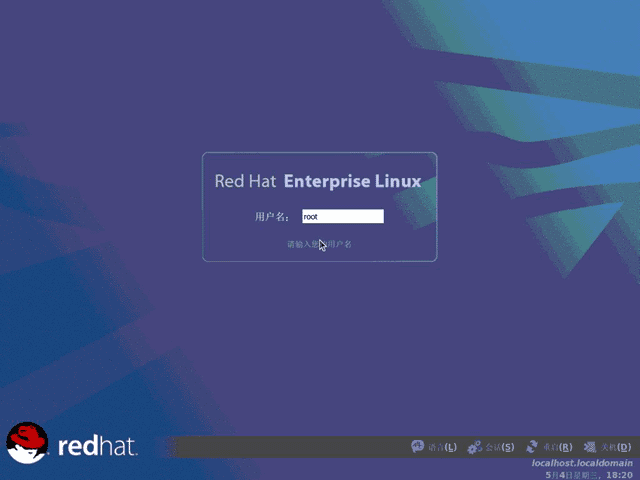The width and height of the screenshot is (640, 480).
Task: Focus the username field containing root
Action: [343, 216]
